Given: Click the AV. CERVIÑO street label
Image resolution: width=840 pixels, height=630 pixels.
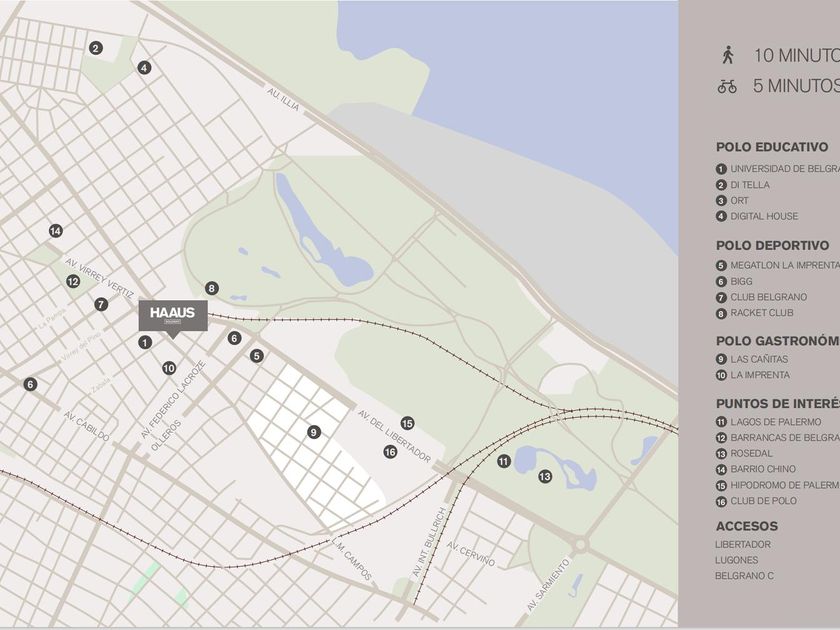Looking at the screenshot, I should [x=471, y=554].
